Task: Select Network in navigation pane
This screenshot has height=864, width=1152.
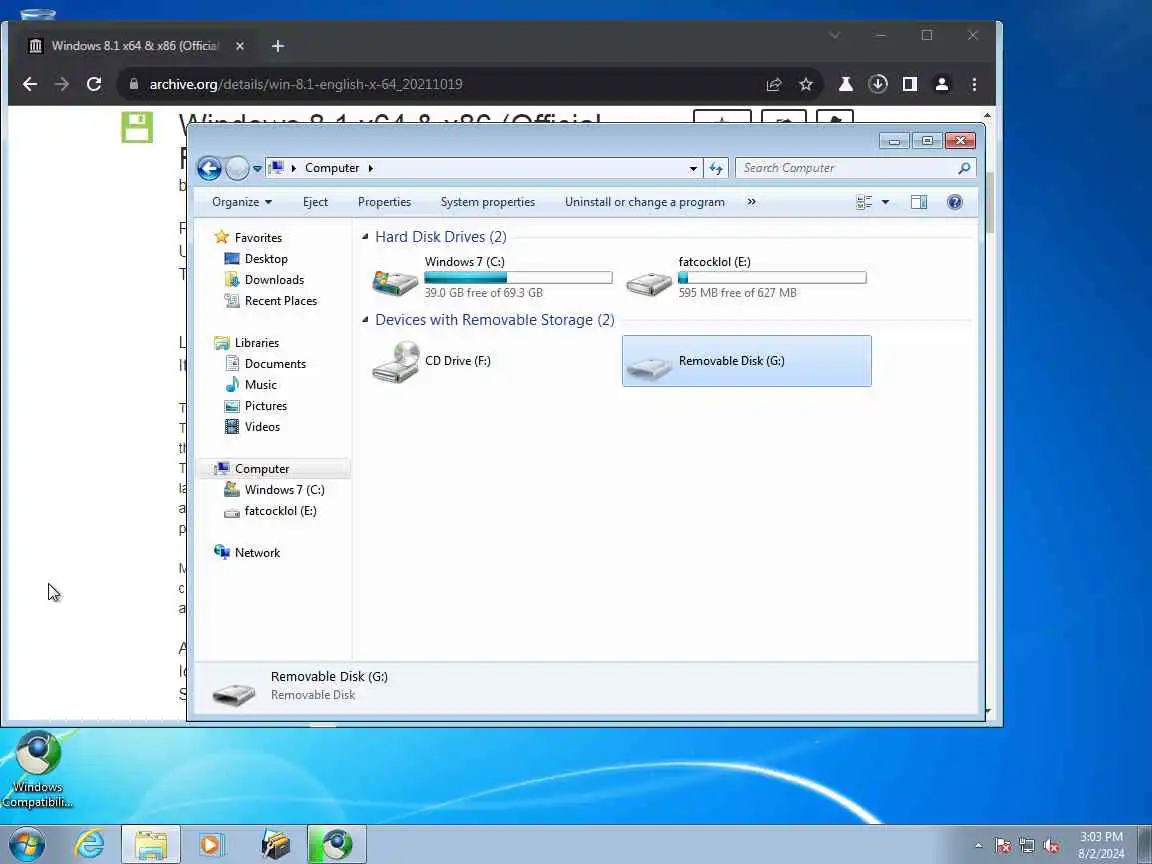Action: pos(257,552)
